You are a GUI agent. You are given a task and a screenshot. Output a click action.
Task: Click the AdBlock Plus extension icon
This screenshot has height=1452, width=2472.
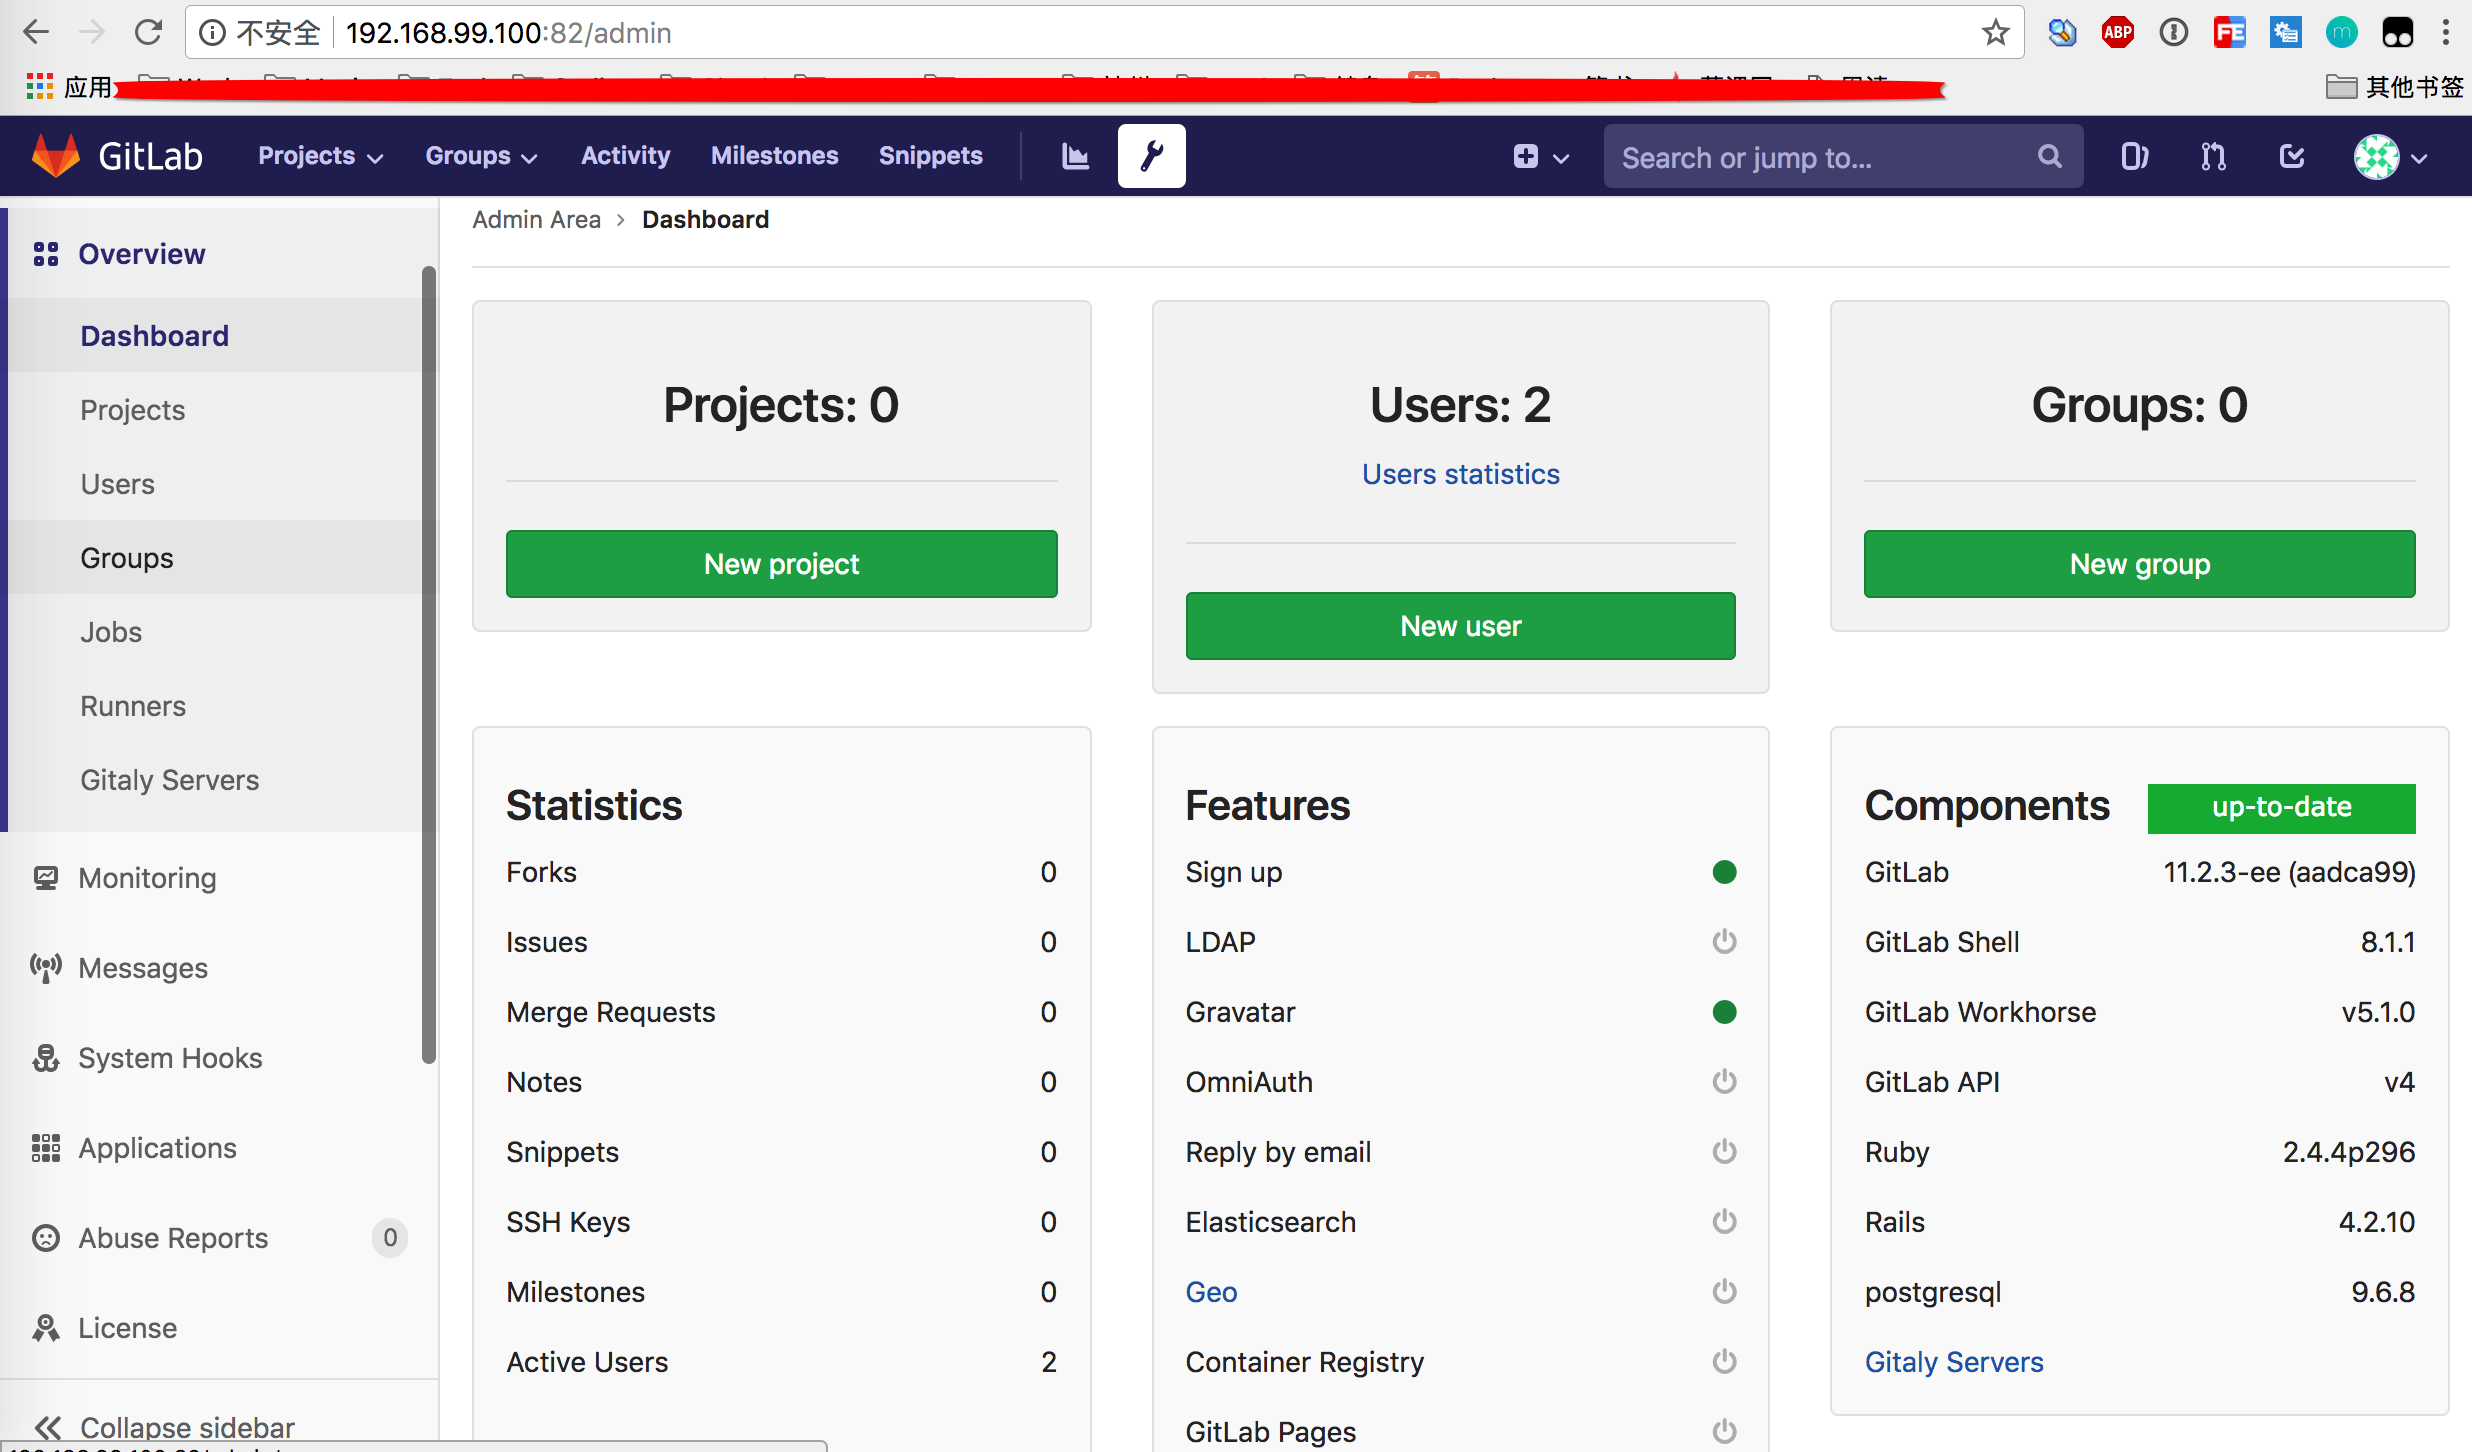point(2117,33)
